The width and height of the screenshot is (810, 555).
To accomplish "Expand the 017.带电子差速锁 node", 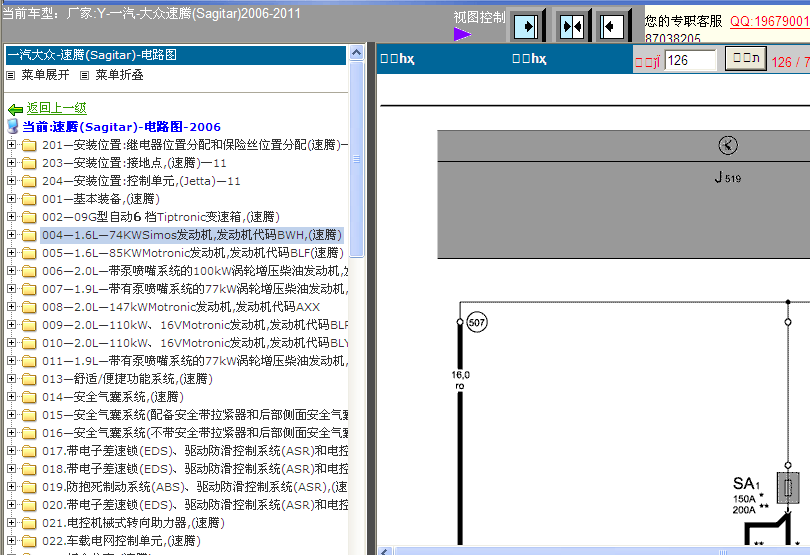I will click(x=11, y=451).
